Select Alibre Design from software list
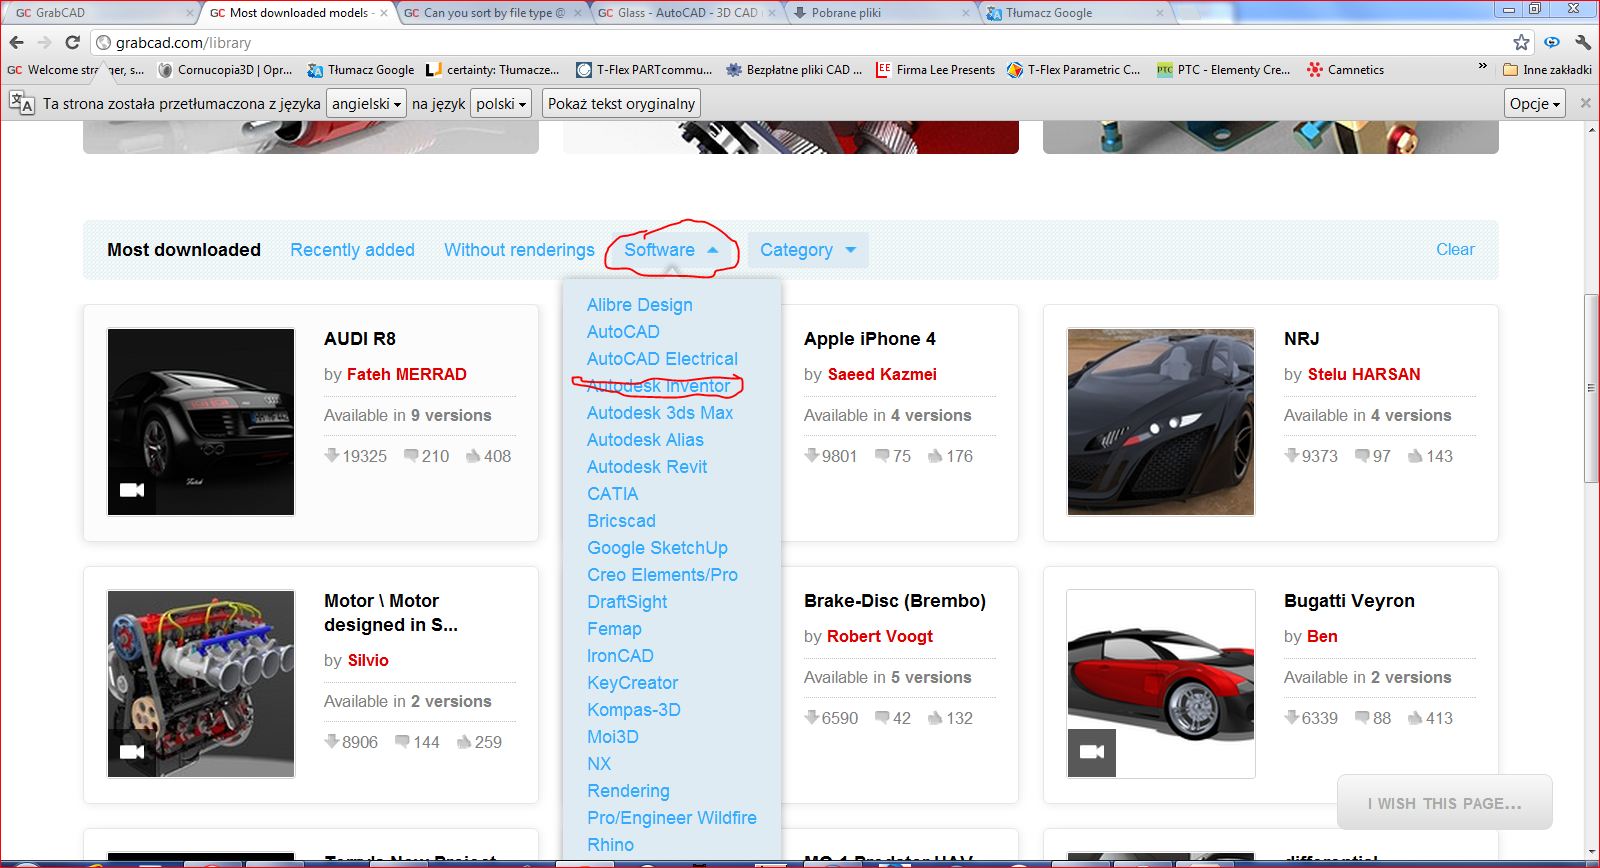Image resolution: width=1600 pixels, height=868 pixels. tap(640, 305)
